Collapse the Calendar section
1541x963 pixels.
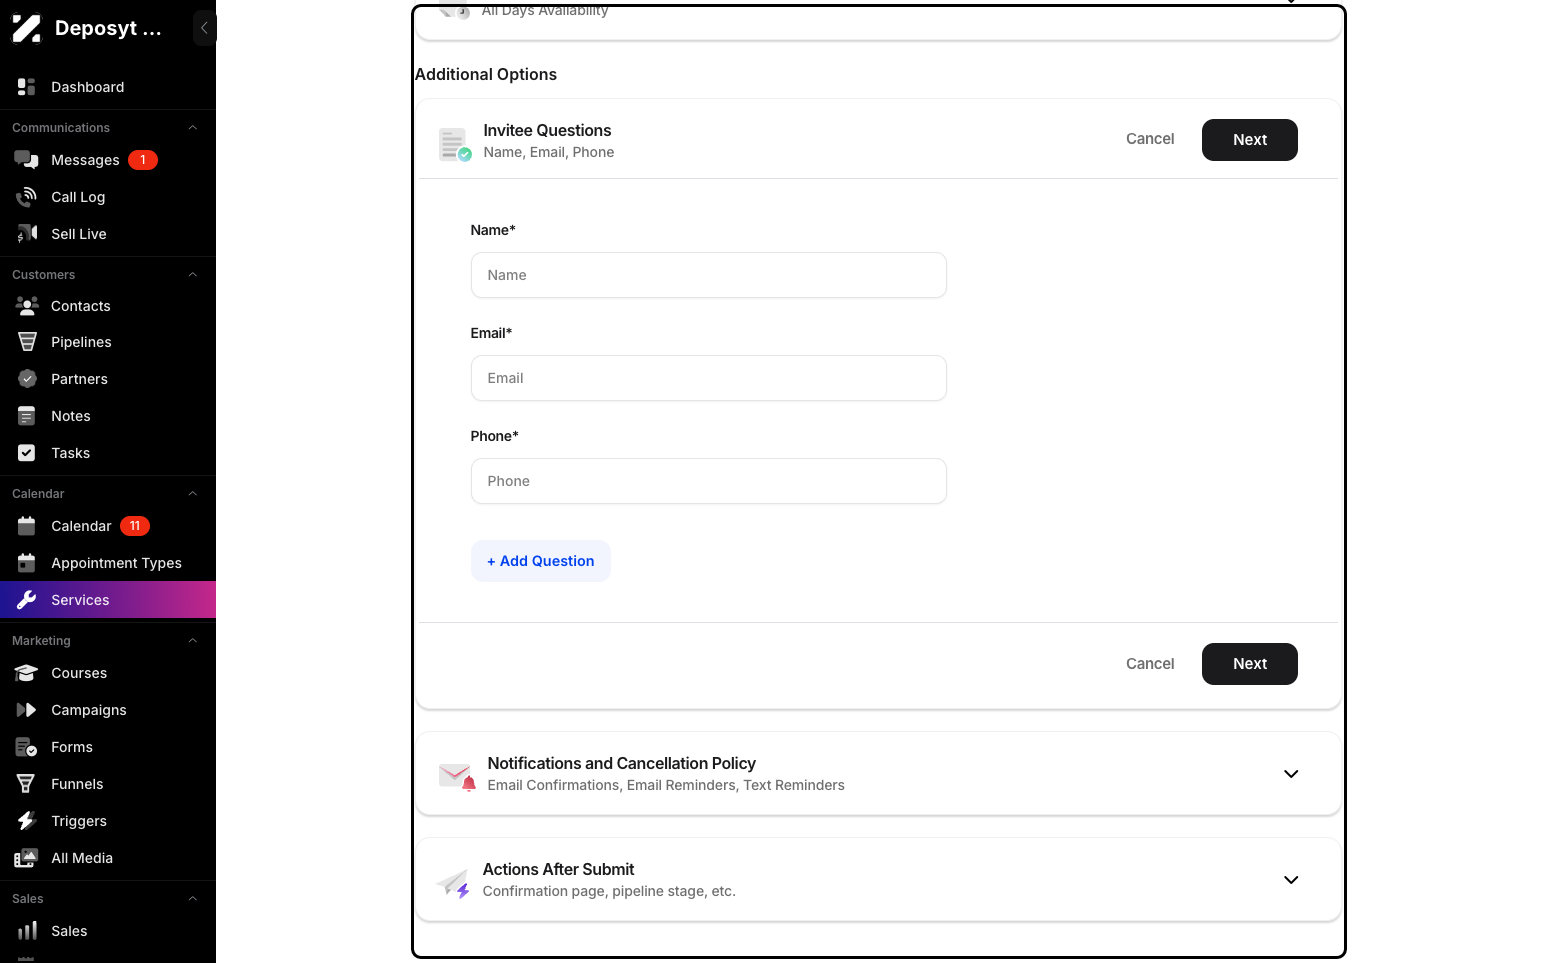tap(193, 494)
